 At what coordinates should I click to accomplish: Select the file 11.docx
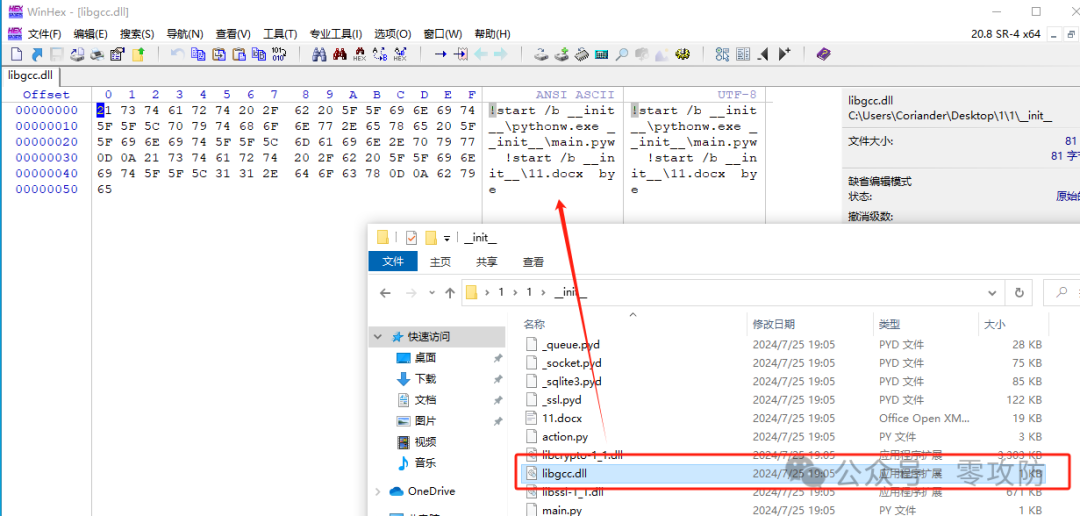point(562,417)
